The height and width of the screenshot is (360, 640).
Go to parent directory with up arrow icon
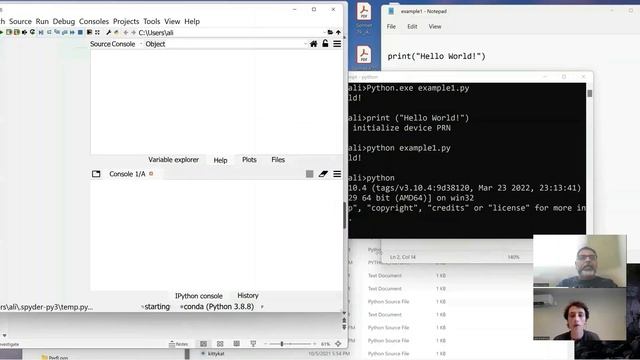tap(338, 32)
